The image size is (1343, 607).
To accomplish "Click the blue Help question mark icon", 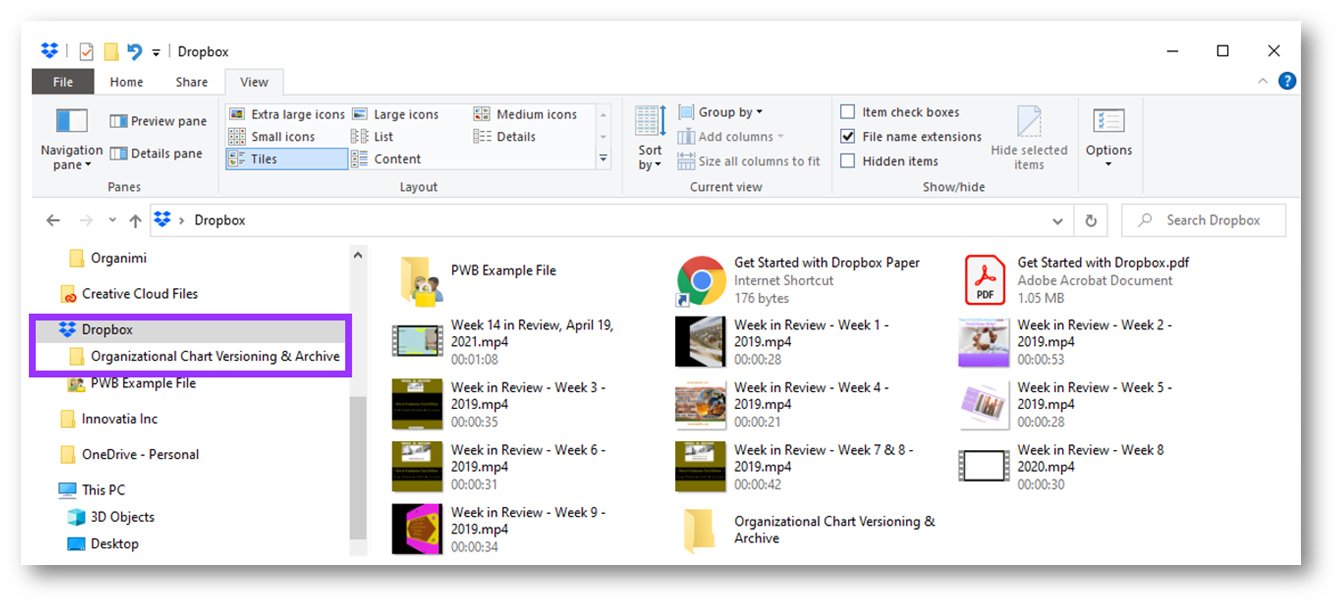I will (x=1287, y=82).
